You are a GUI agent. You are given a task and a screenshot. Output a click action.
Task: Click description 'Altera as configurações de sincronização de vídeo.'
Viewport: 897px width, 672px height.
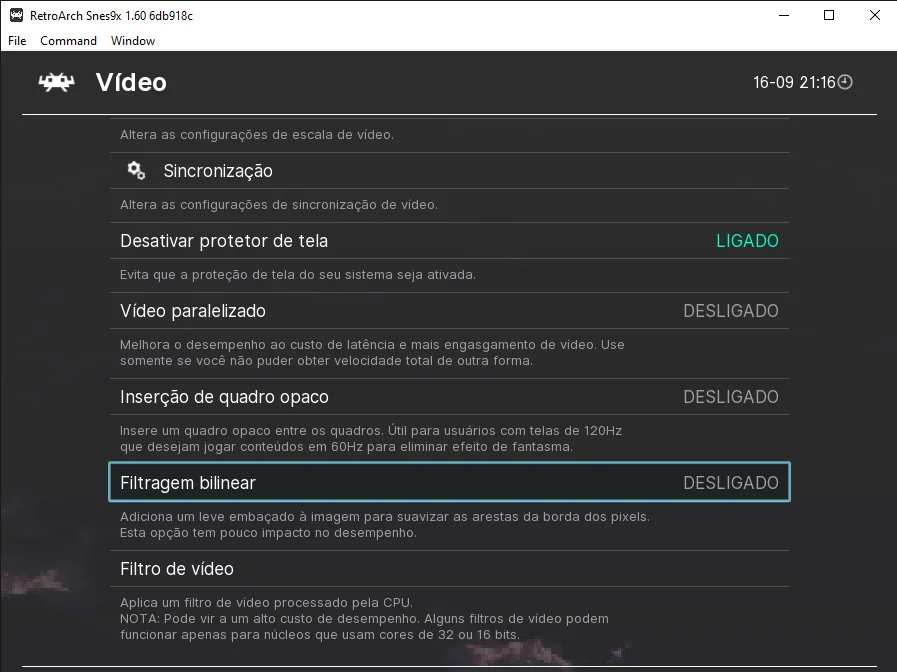pyautogui.click(x=279, y=205)
